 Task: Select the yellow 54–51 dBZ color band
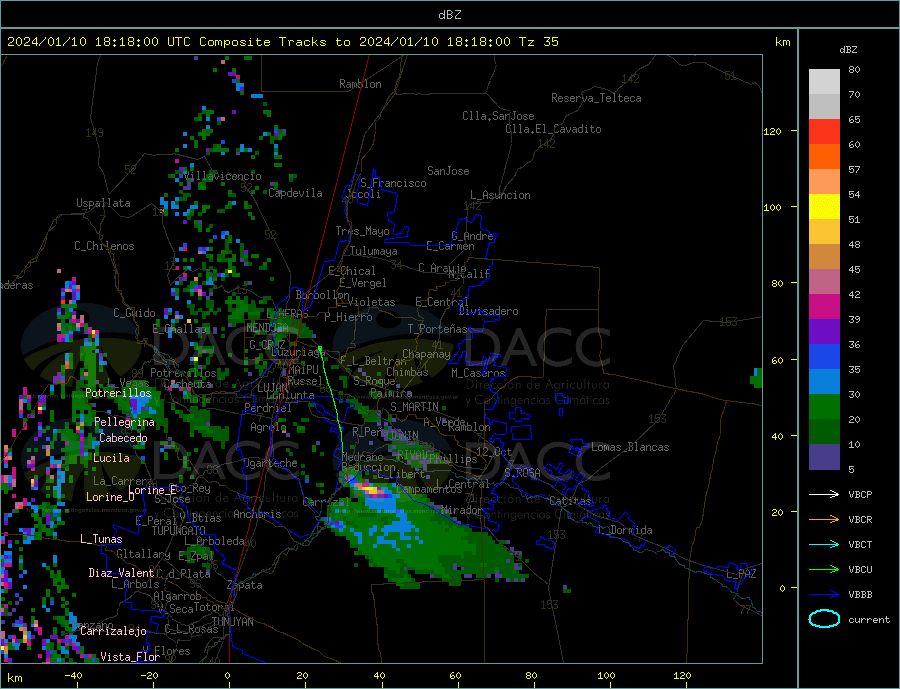coord(824,207)
